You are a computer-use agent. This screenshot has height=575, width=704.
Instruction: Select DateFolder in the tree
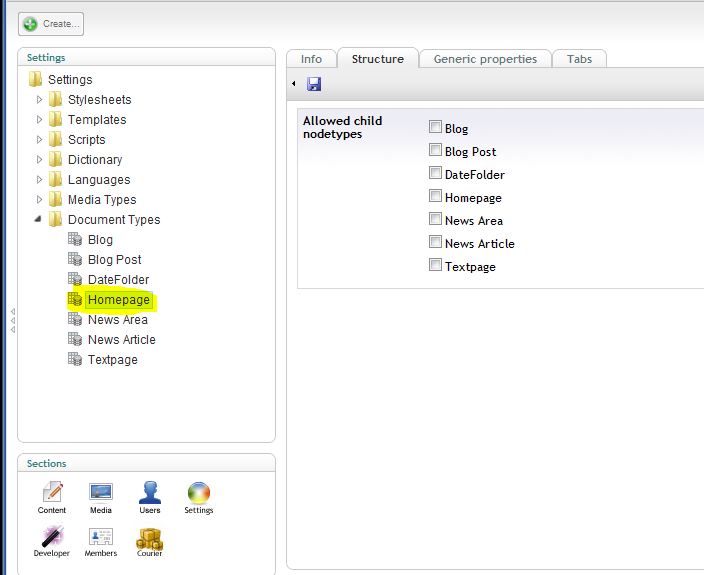(119, 280)
